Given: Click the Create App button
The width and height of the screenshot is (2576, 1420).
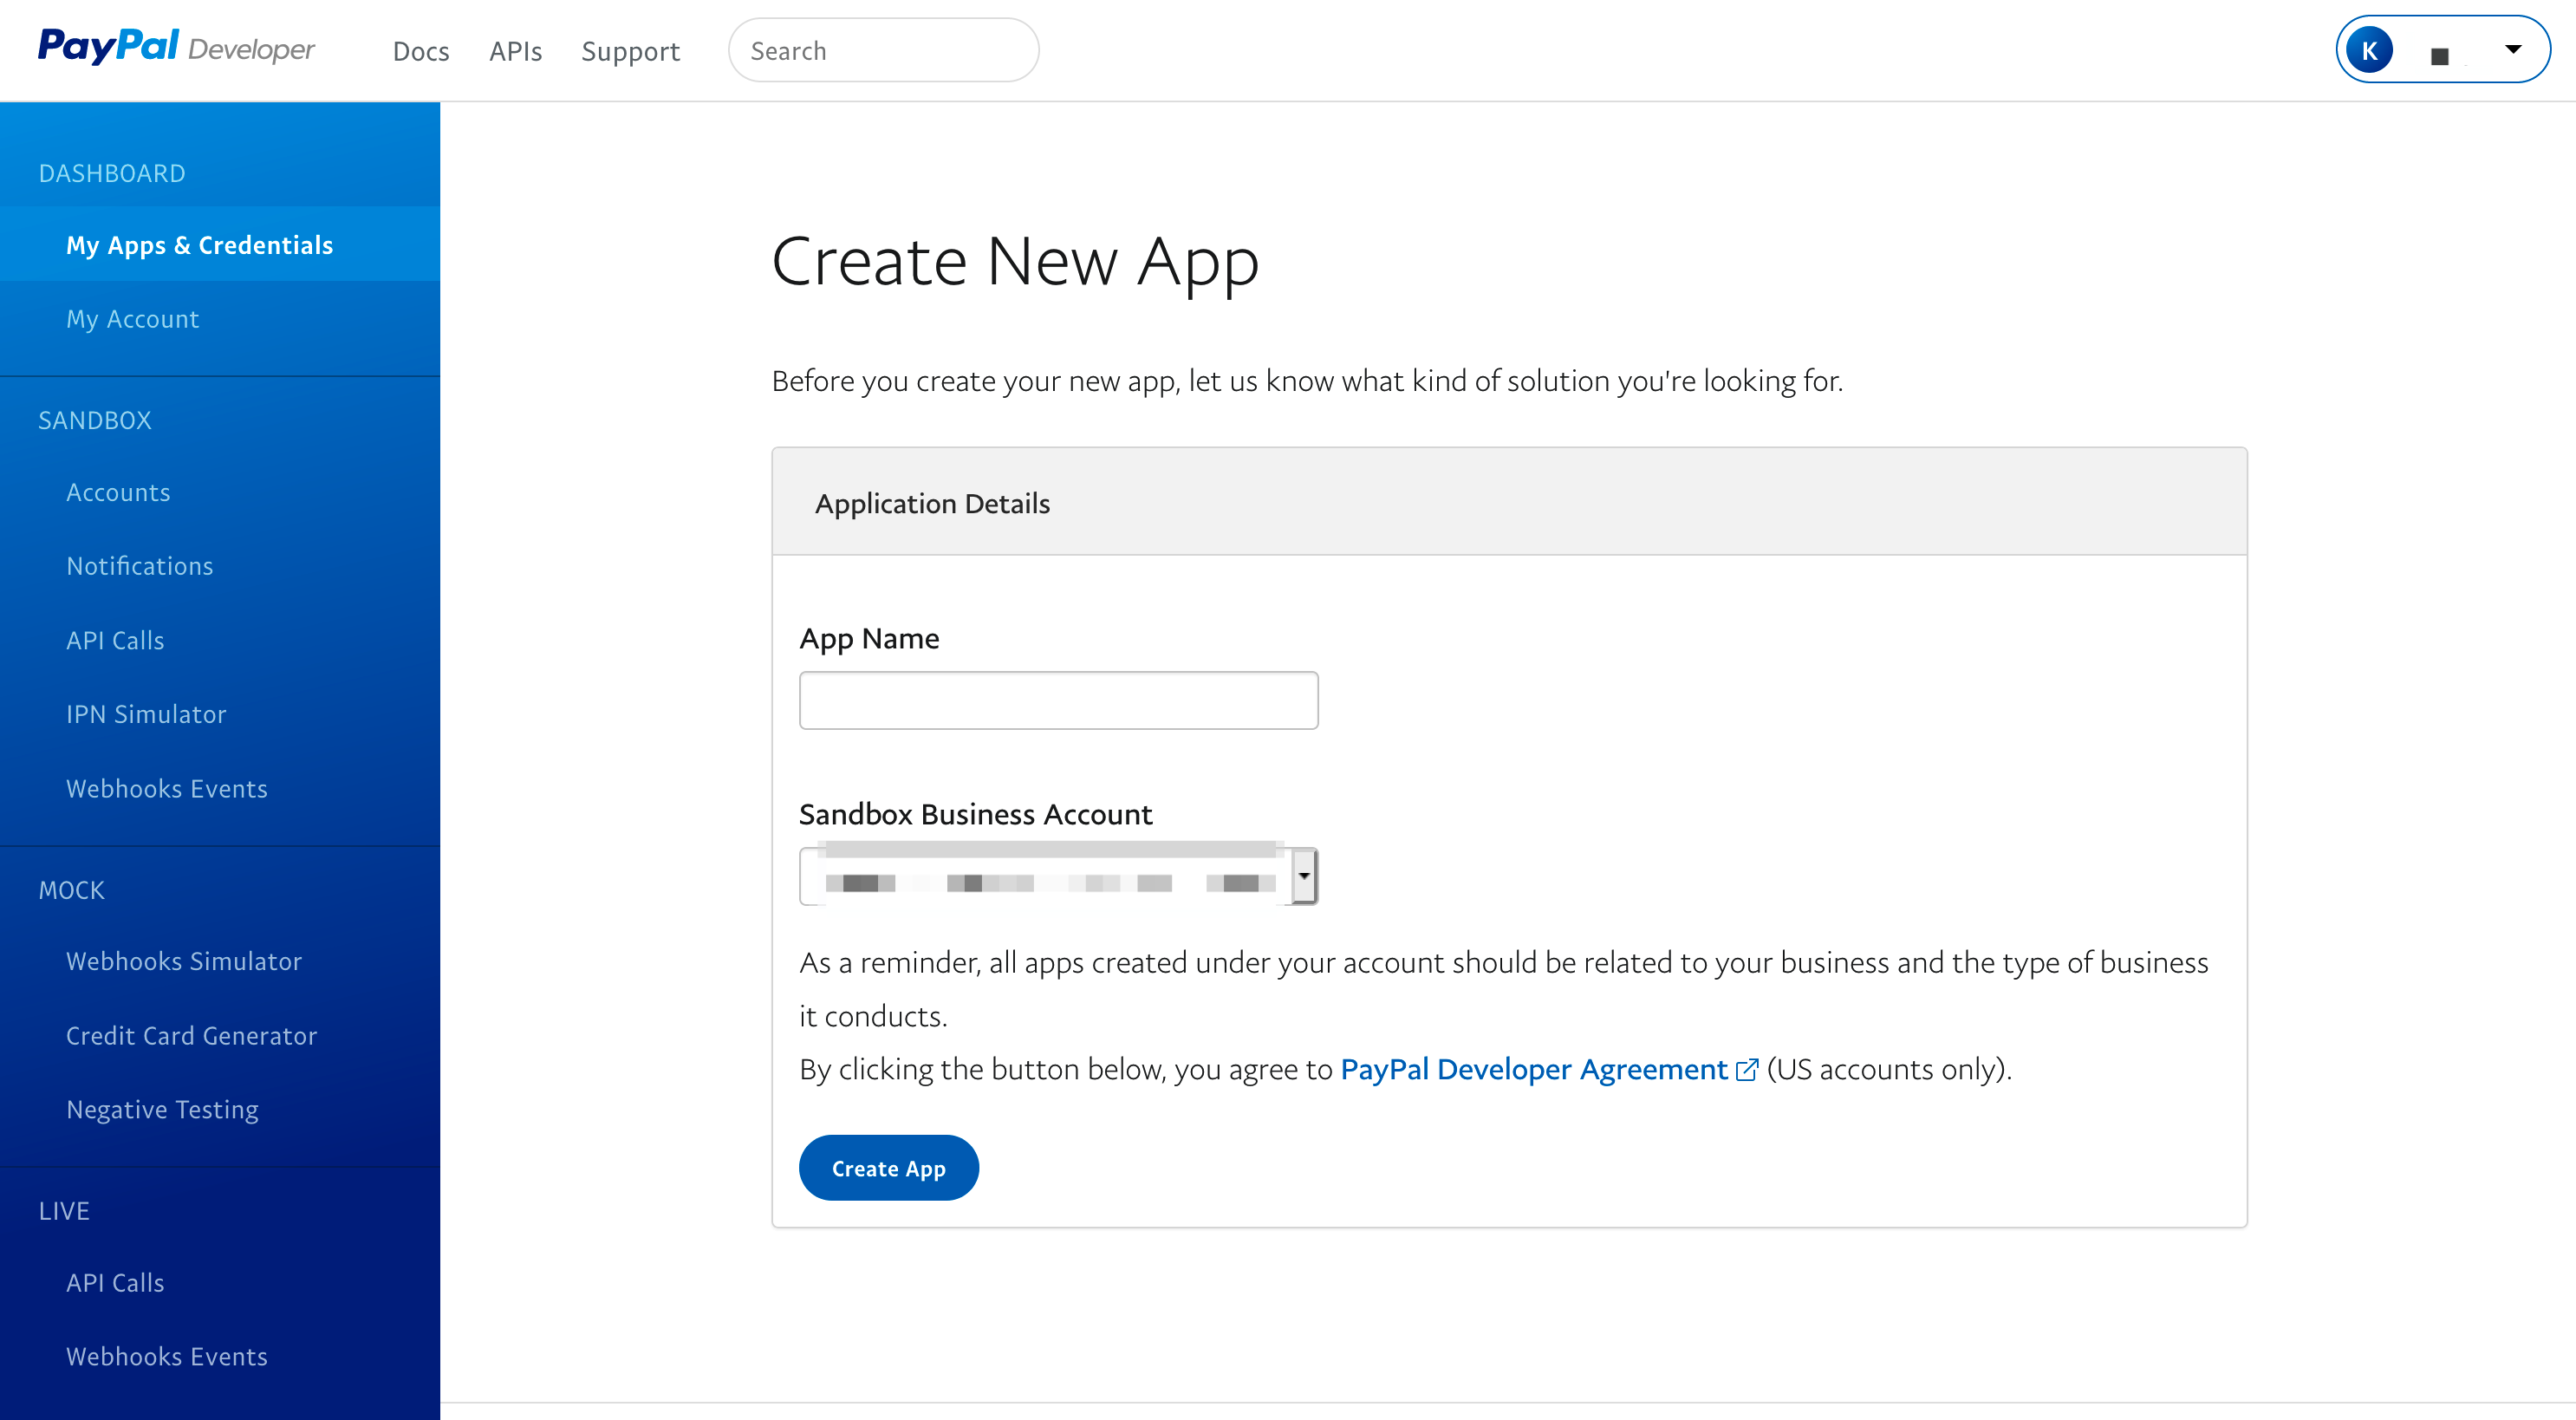Looking at the screenshot, I should coord(888,1168).
